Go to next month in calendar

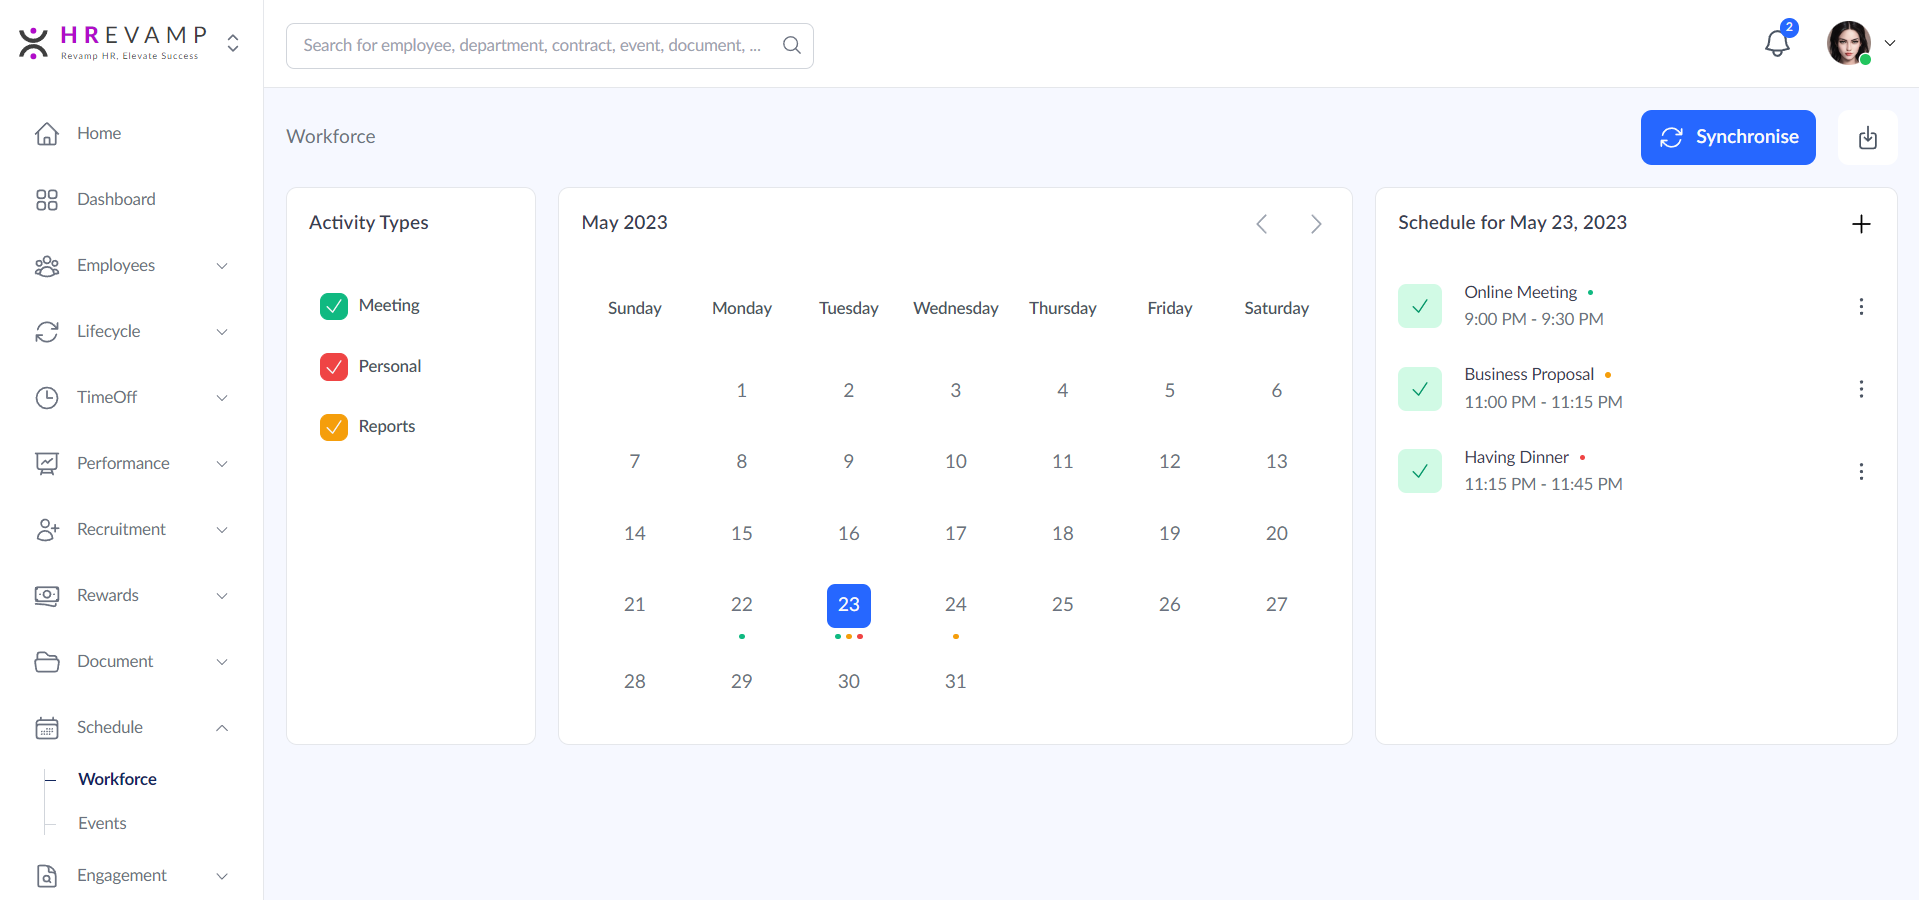tap(1315, 224)
